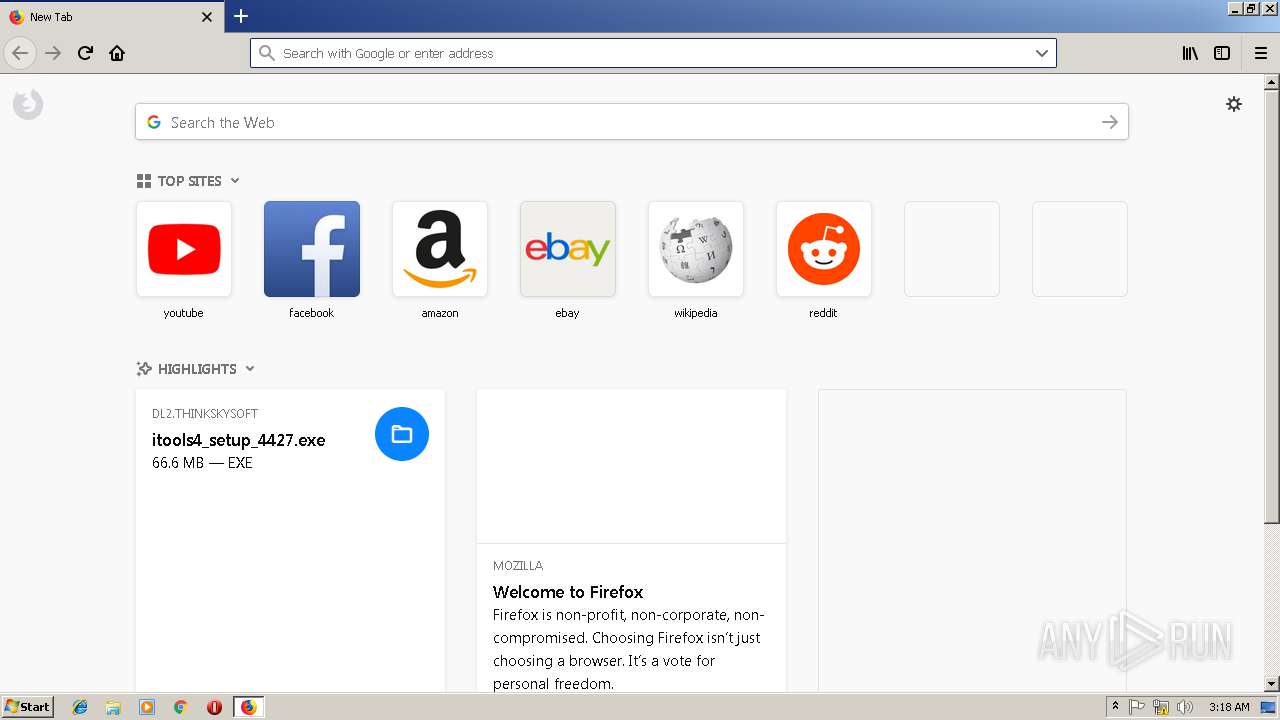Open the Firefox home page
1280x720 pixels.
tap(117, 53)
